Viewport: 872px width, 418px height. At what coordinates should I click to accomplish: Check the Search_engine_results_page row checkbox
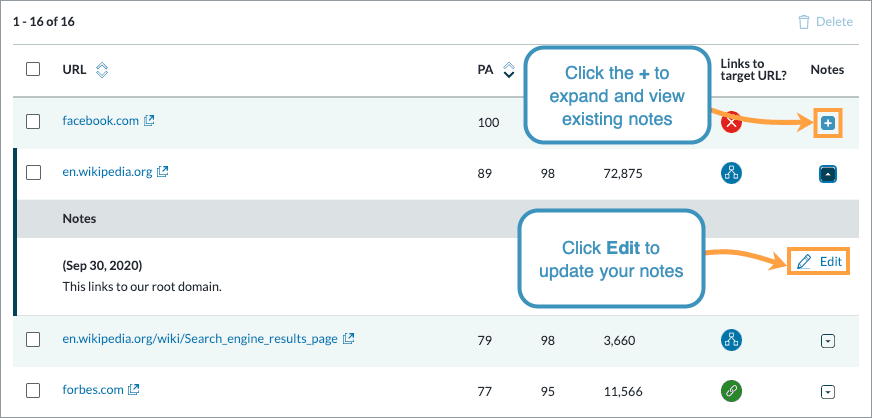click(x=33, y=340)
